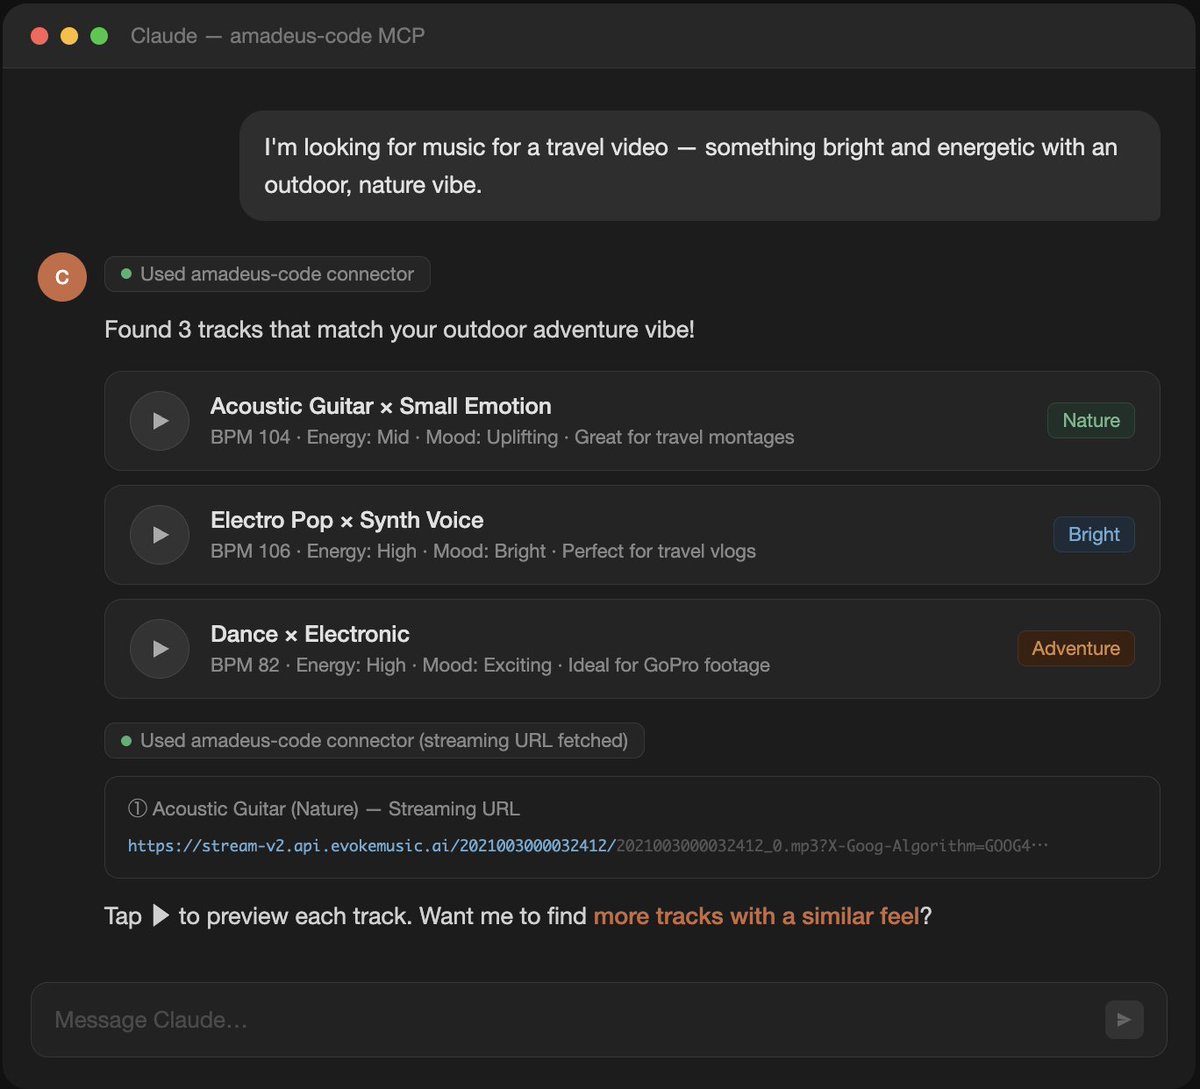Select the Bright tag badge
1200x1089 pixels.
click(1094, 535)
